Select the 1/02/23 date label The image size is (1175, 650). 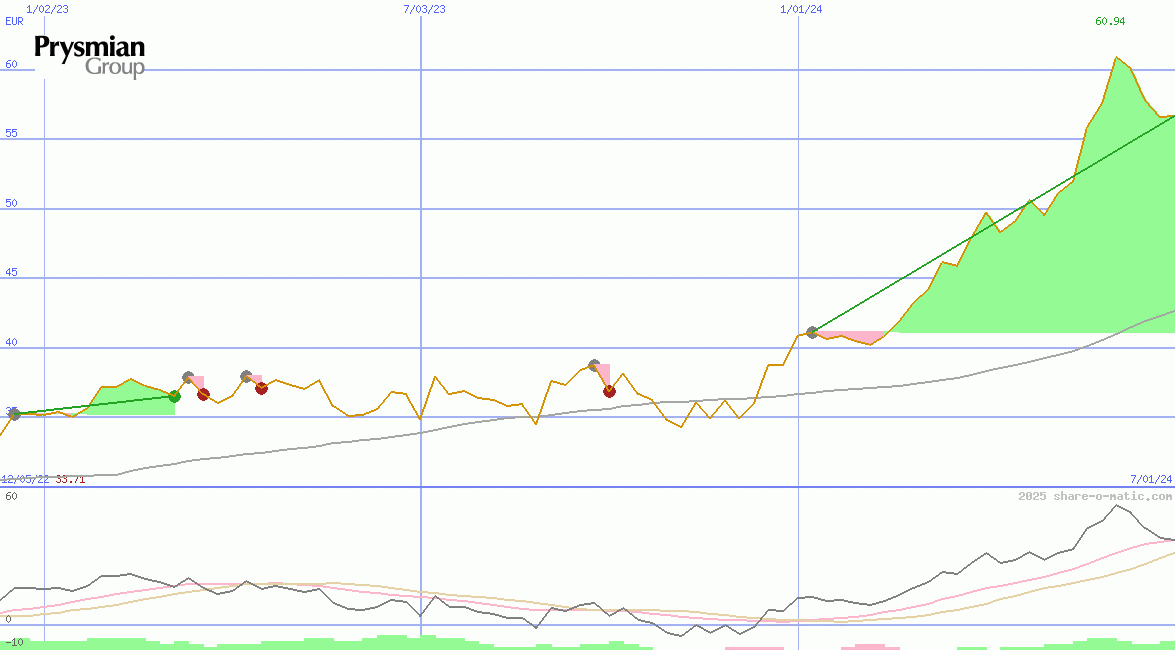(48, 9)
